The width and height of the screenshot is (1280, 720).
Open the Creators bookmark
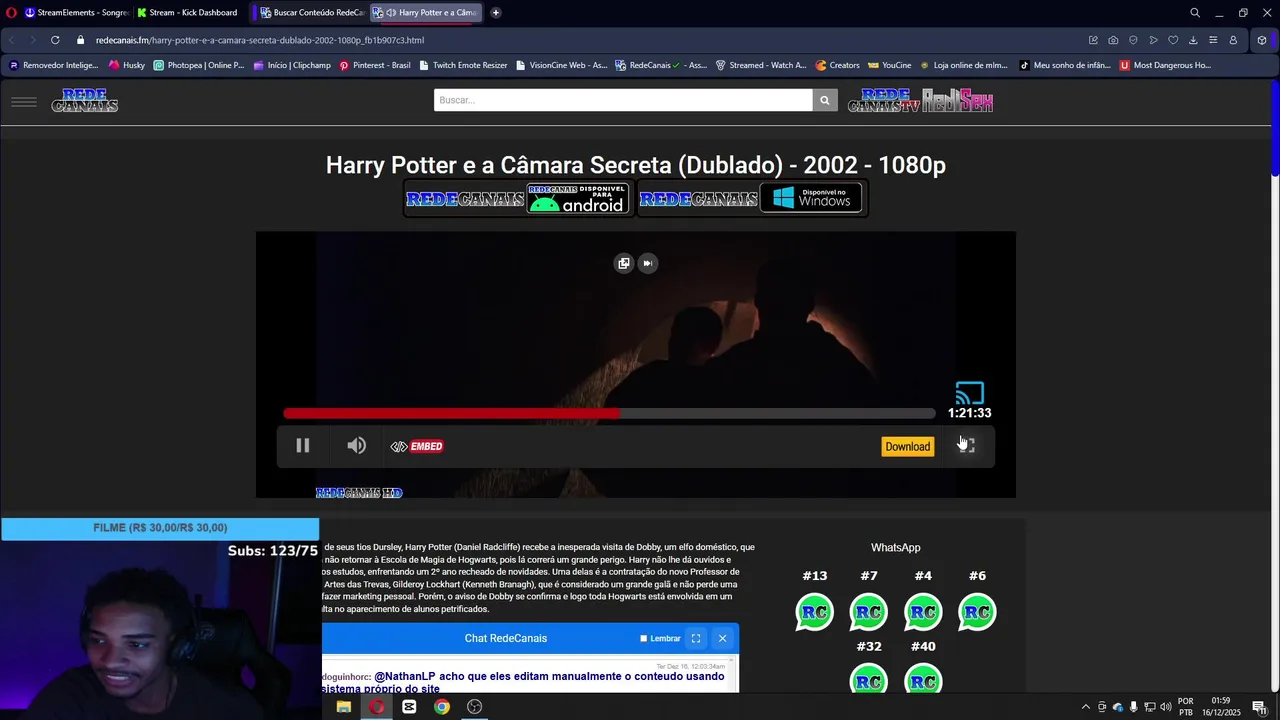coord(837,65)
